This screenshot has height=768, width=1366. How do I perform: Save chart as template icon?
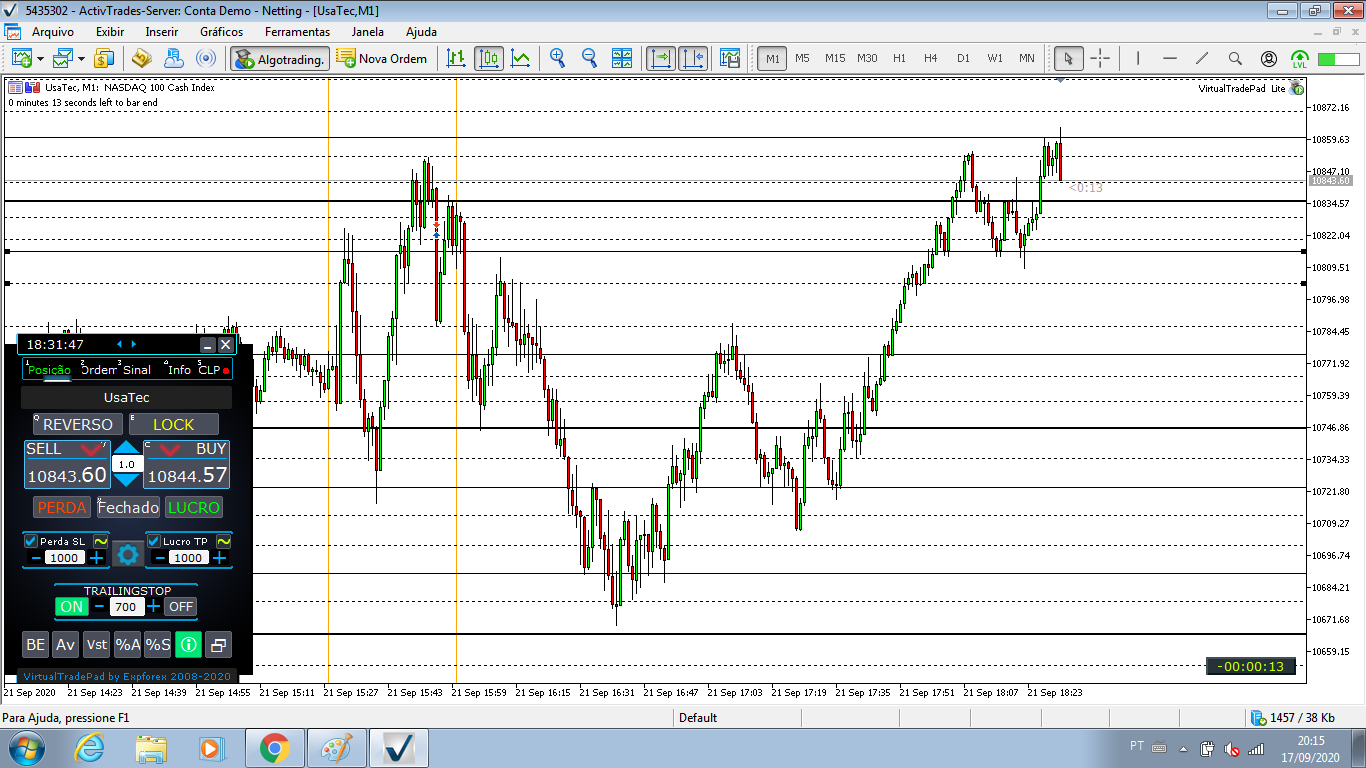pyautogui.click(x=729, y=58)
